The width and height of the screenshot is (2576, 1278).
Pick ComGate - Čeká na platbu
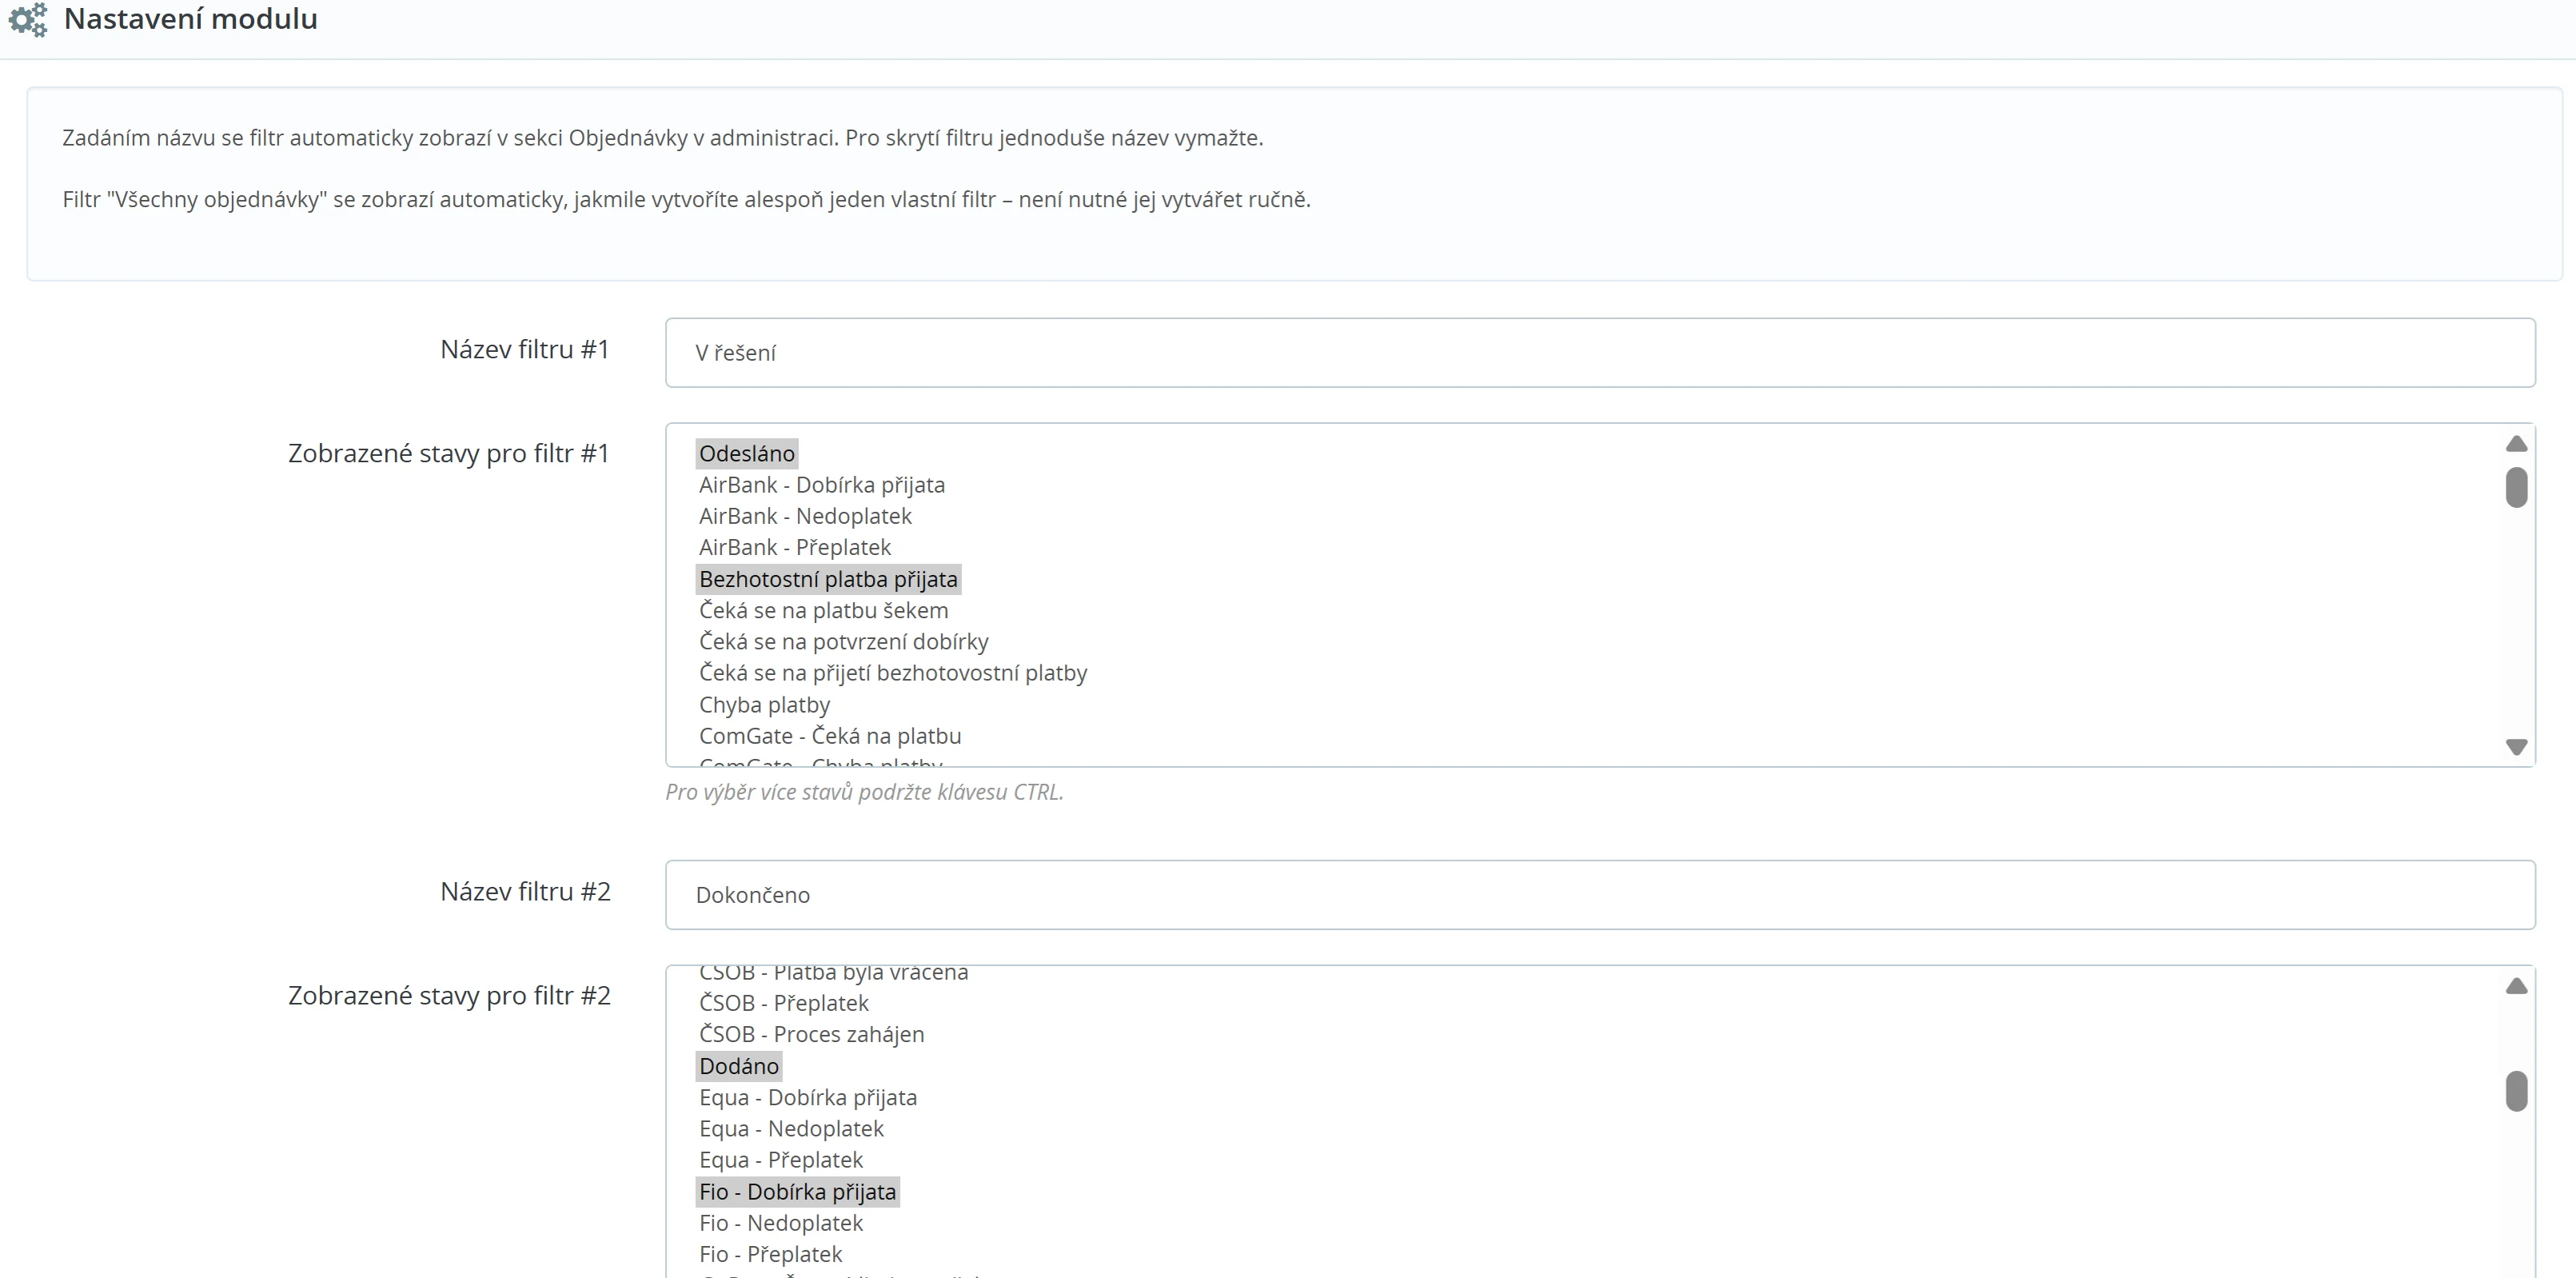(830, 736)
